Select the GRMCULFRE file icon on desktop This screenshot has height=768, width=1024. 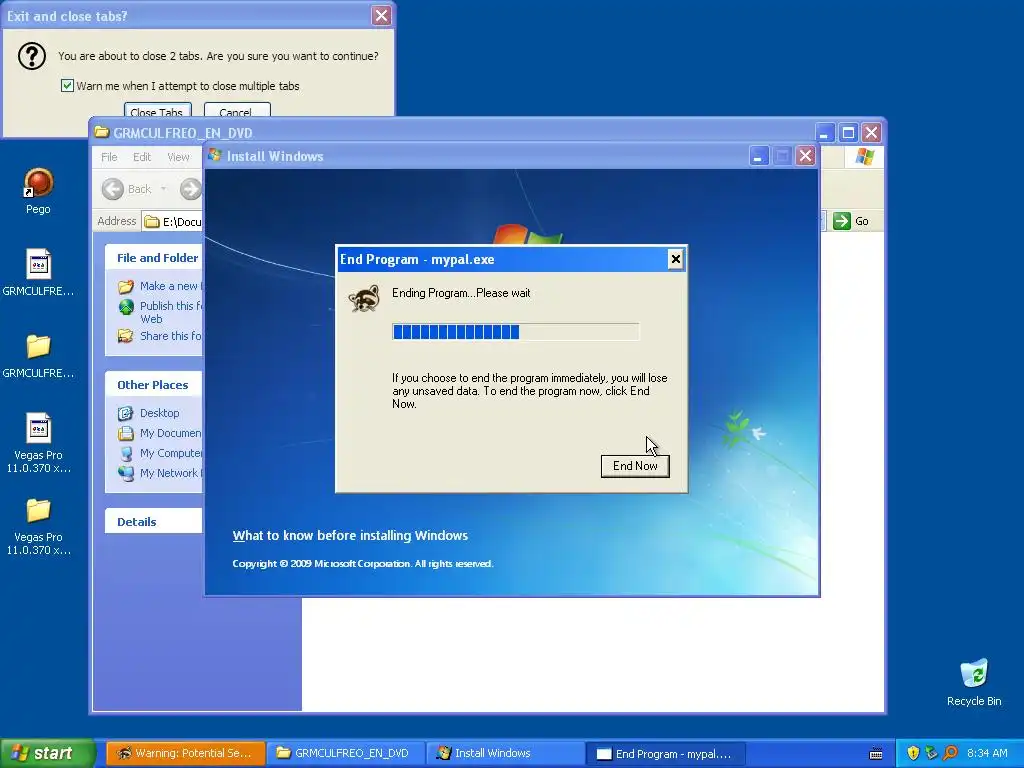(x=38, y=272)
